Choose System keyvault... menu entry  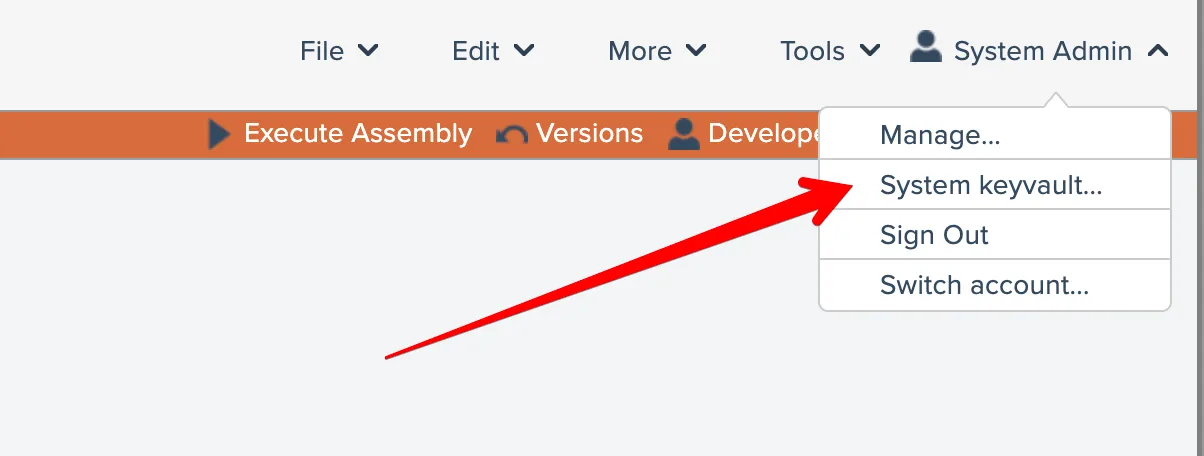click(x=991, y=185)
